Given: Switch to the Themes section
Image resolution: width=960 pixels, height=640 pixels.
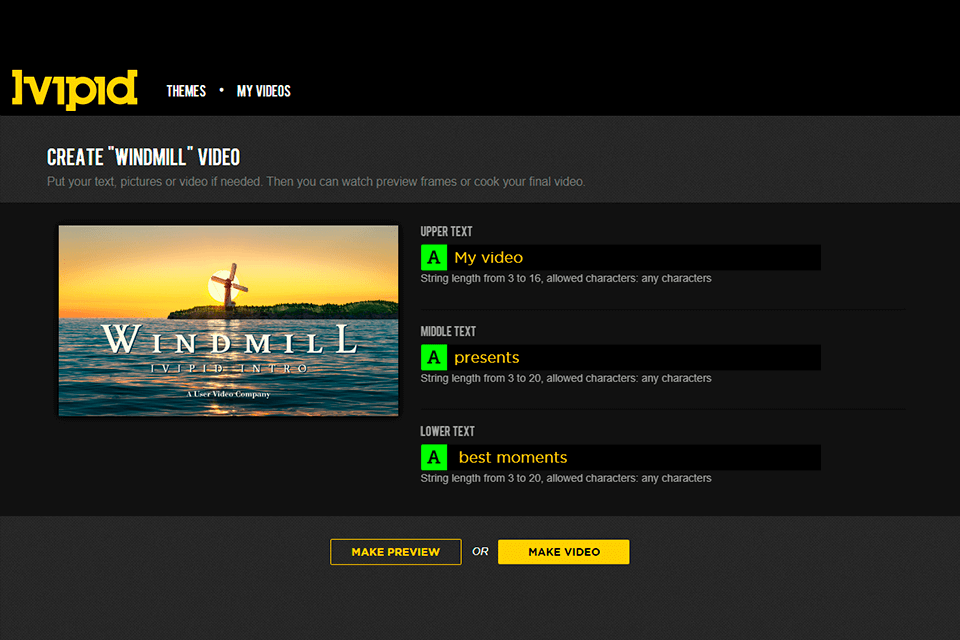Looking at the screenshot, I should (186, 90).
